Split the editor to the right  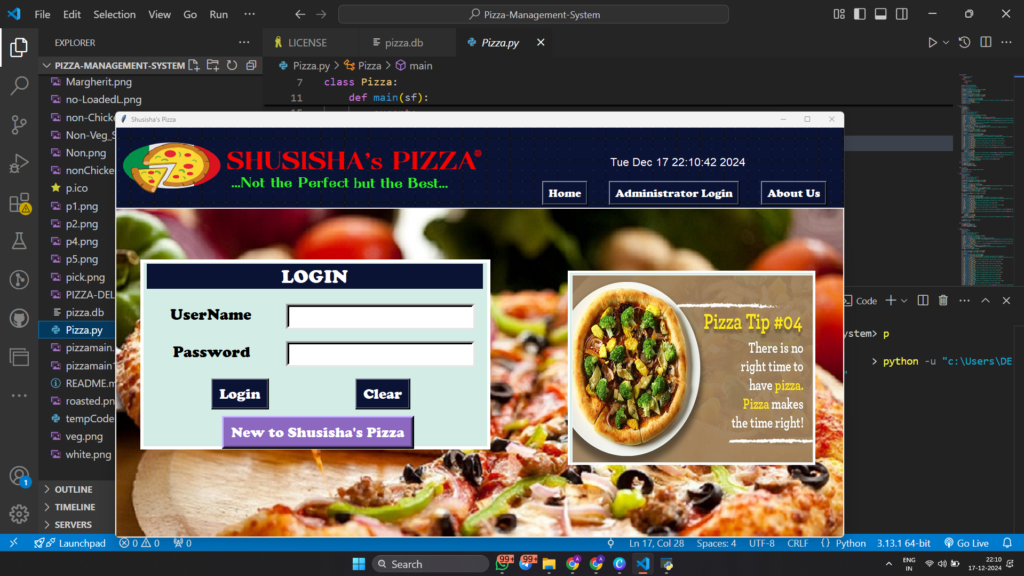[x=985, y=42]
